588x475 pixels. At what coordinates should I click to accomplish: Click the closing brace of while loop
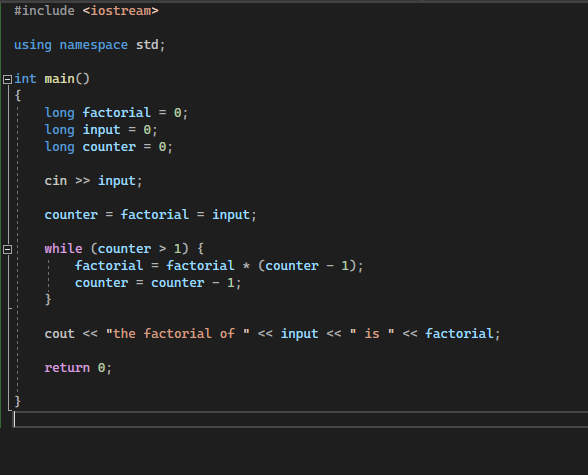point(48,300)
